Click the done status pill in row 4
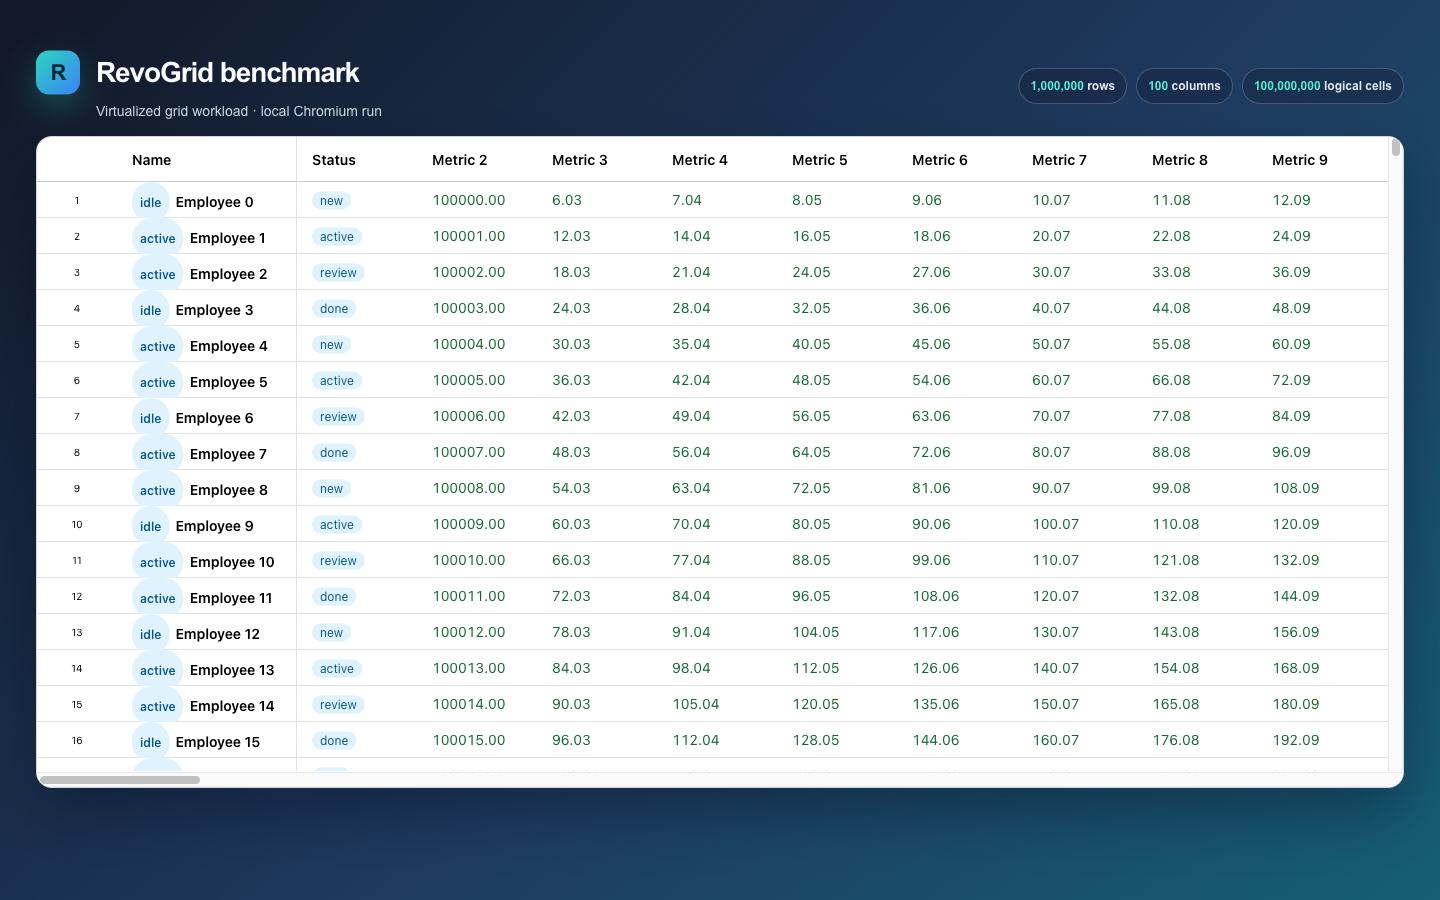 pos(334,309)
